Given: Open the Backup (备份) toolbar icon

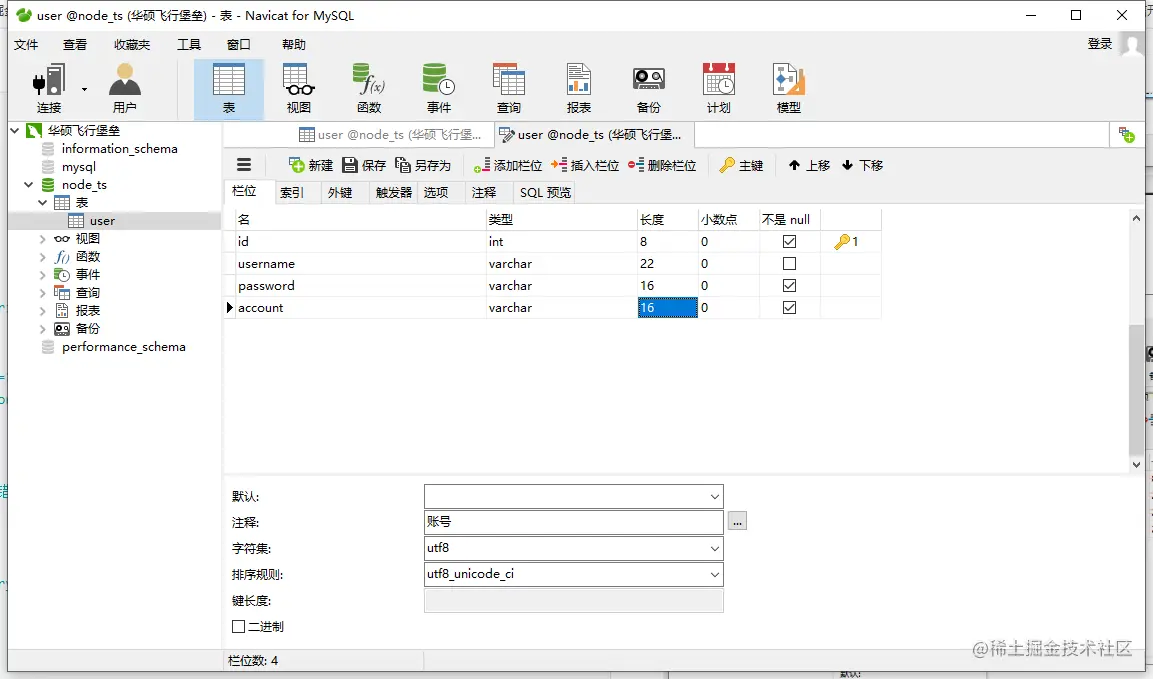Looking at the screenshot, I should tap(649, 88).
